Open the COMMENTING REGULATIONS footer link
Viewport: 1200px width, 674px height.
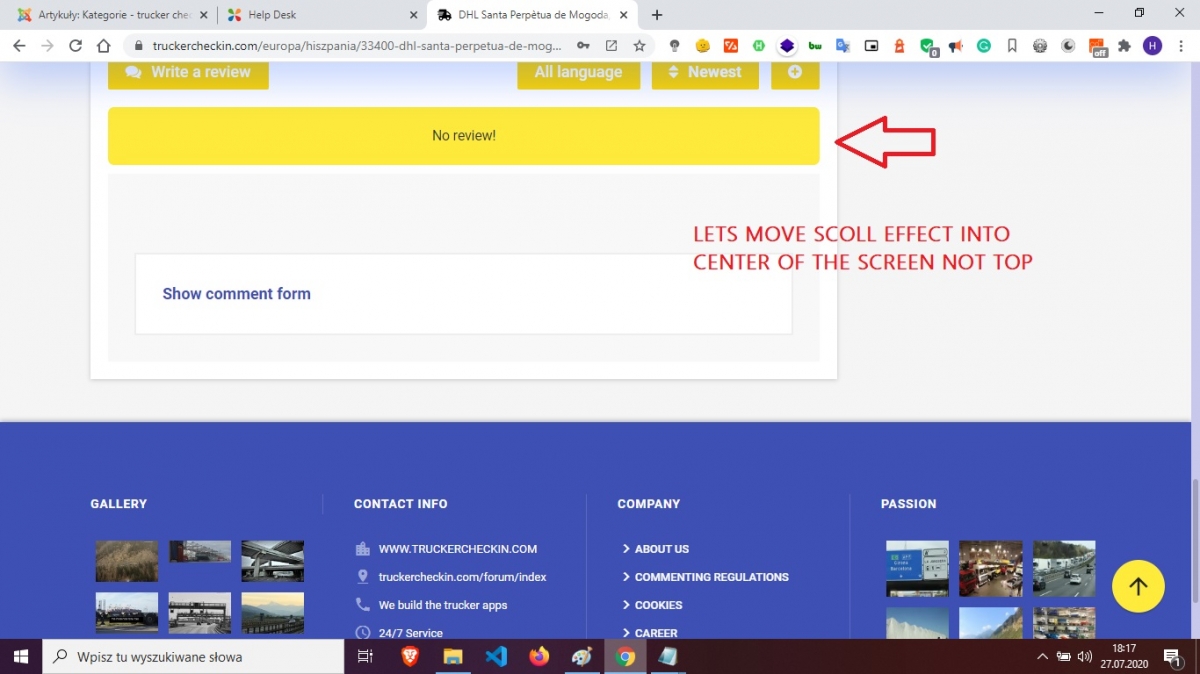(x=711, y=577)
